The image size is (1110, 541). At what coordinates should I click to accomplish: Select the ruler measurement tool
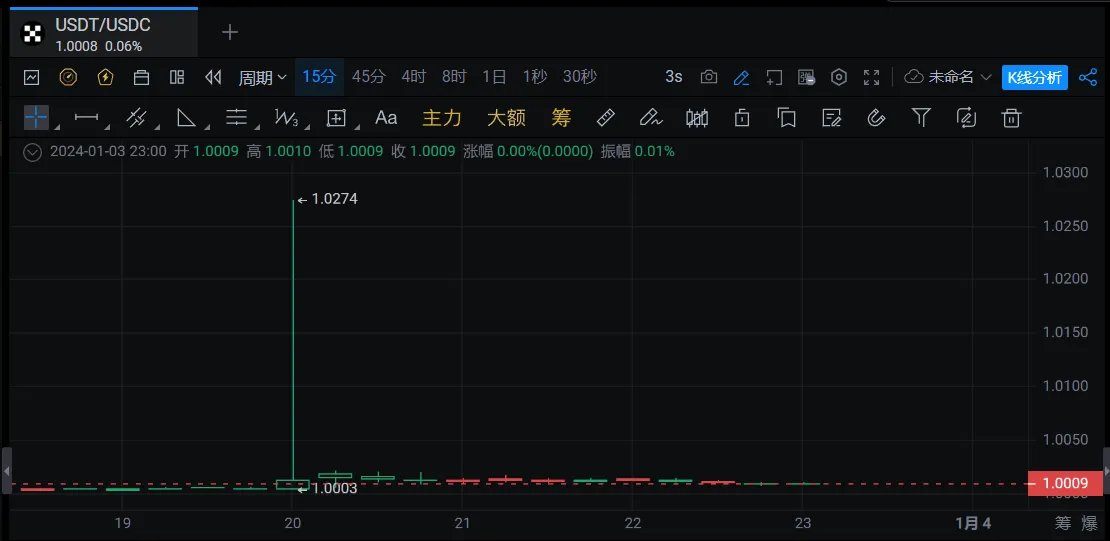606,118
